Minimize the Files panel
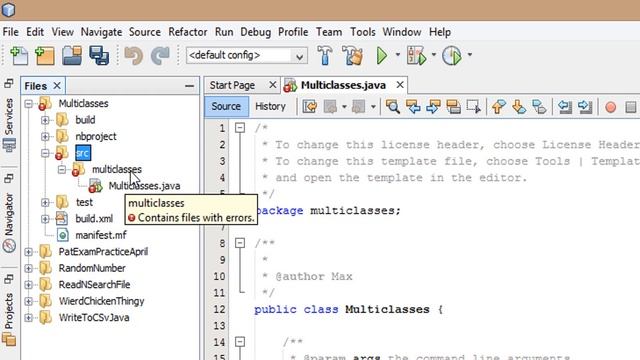Screen dimensions: 640x360 pos(189,86)
